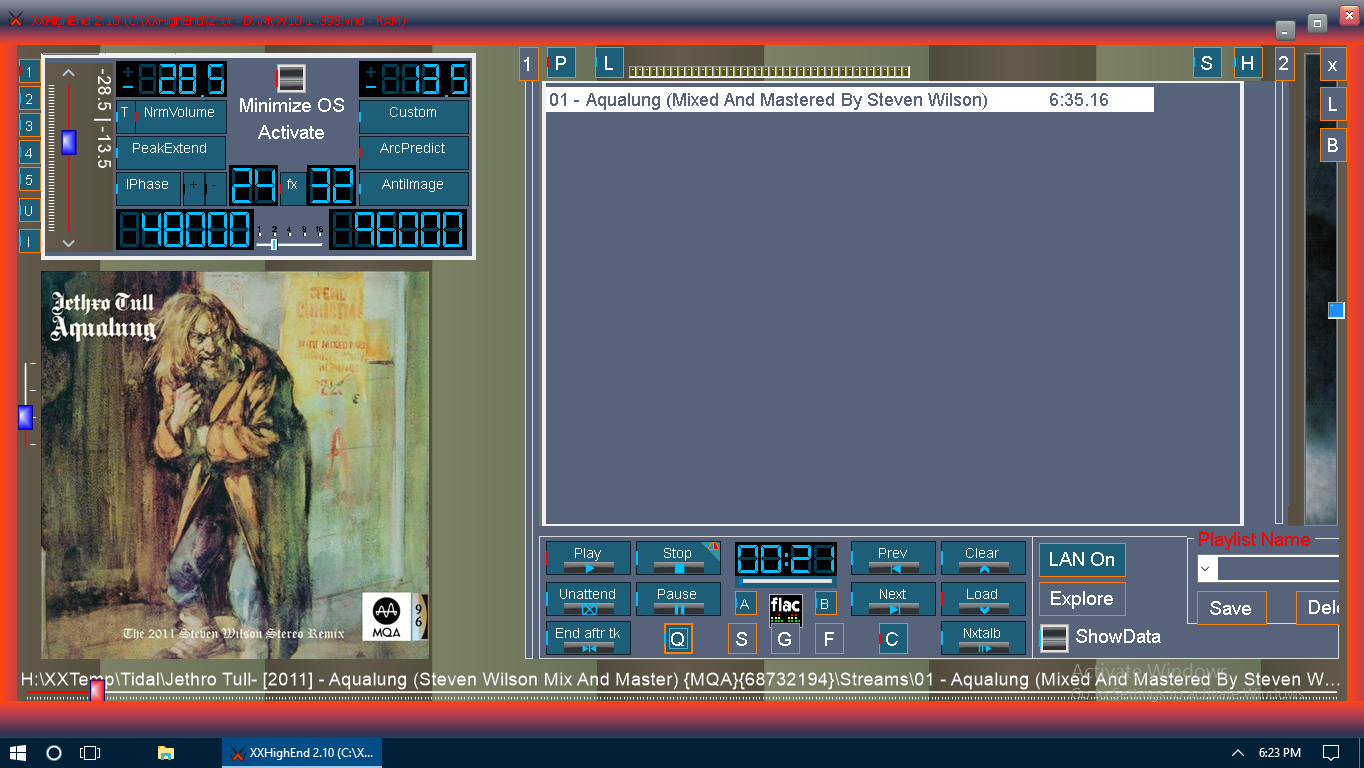The width and height of the screenshot is (1364, 768).
Task: Click the x button at top right
Action: (1333, 66)
